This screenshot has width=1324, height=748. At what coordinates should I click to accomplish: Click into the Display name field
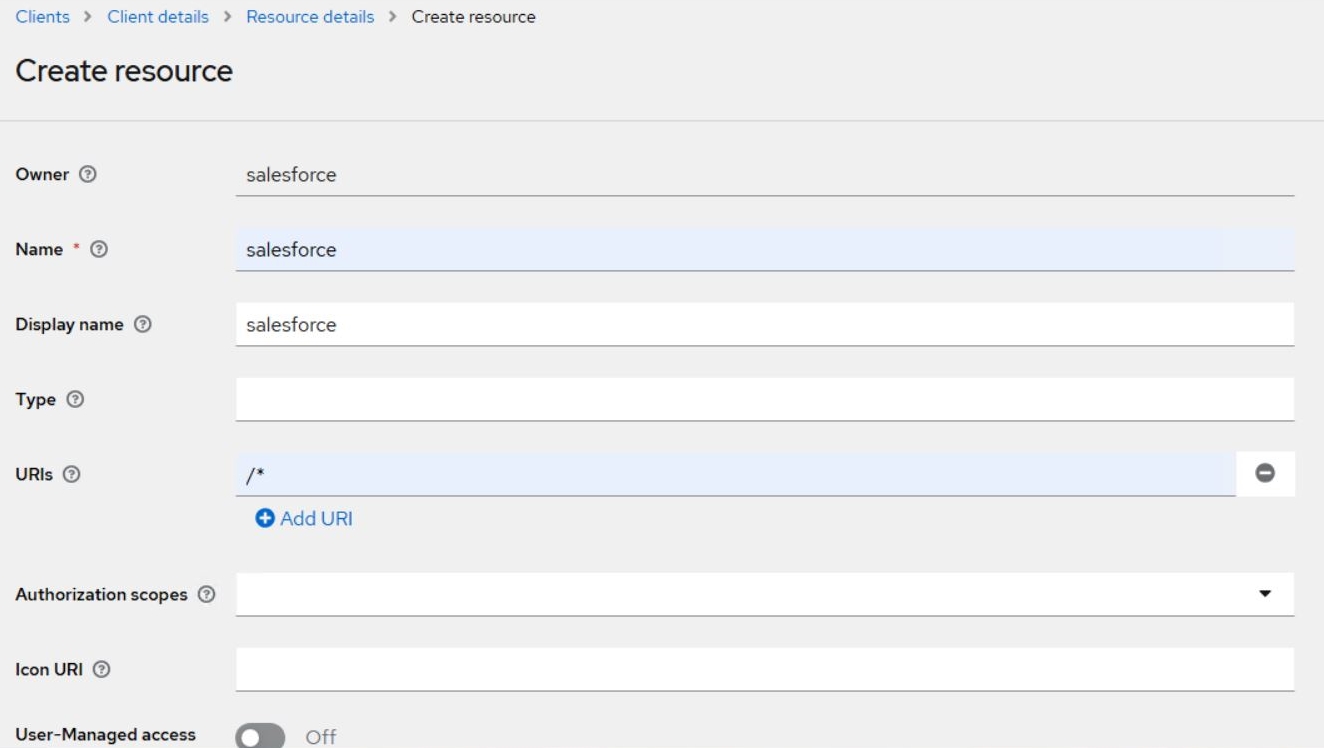pos(764,325)
